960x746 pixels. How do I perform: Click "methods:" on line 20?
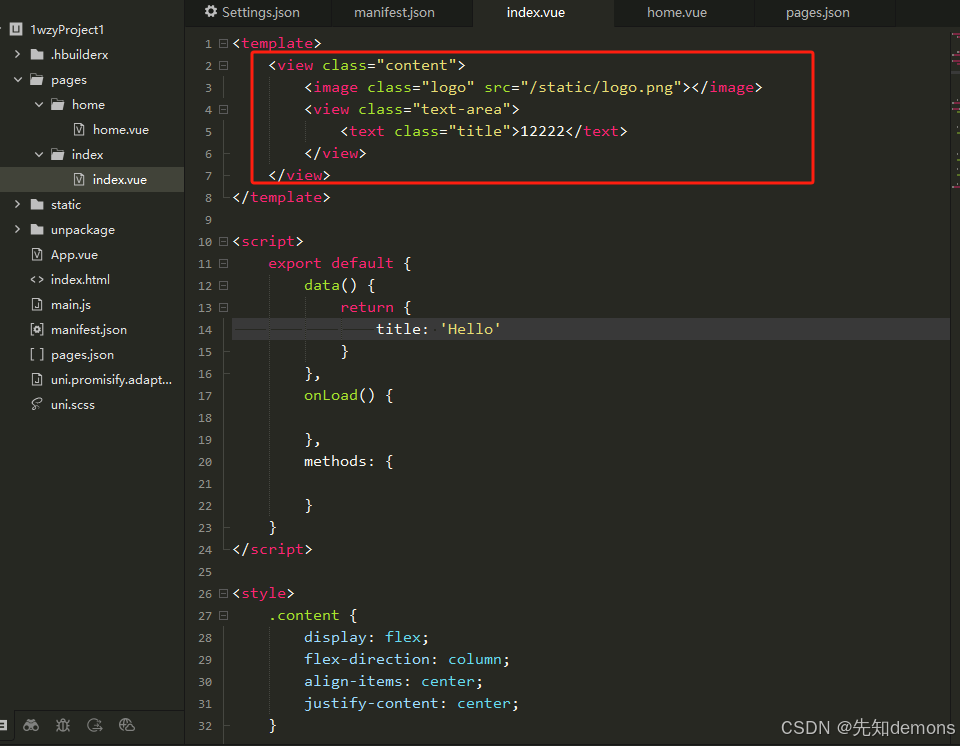[x=339, y=462]
